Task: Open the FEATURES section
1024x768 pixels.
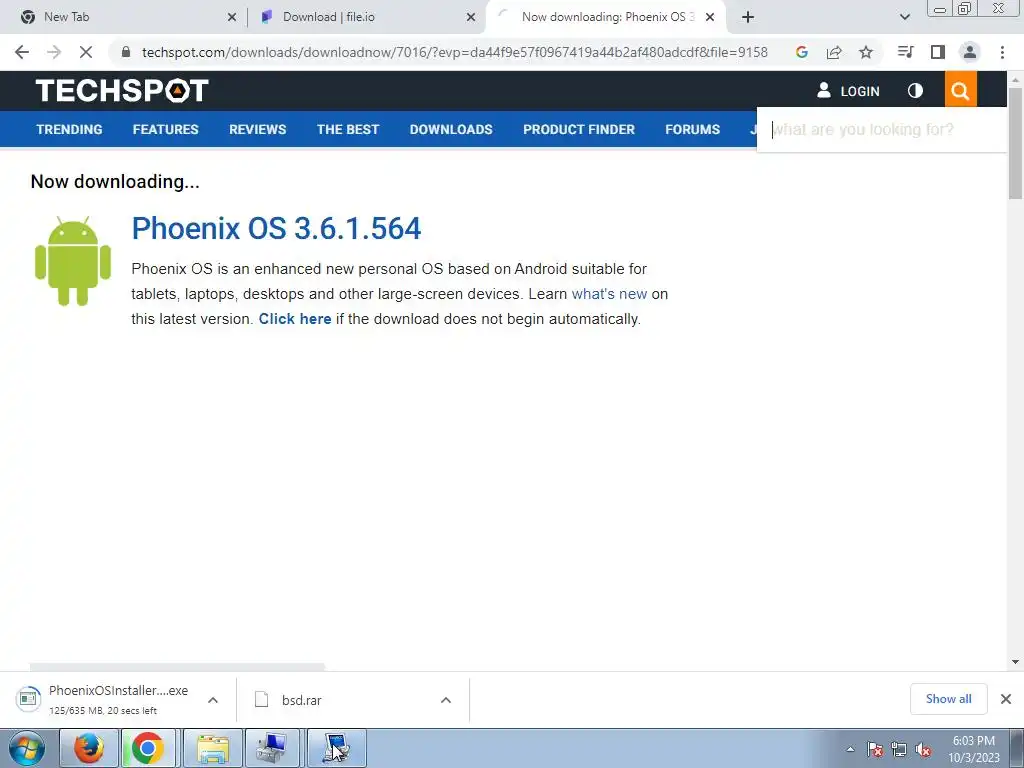Action: (x=166, y=129)
